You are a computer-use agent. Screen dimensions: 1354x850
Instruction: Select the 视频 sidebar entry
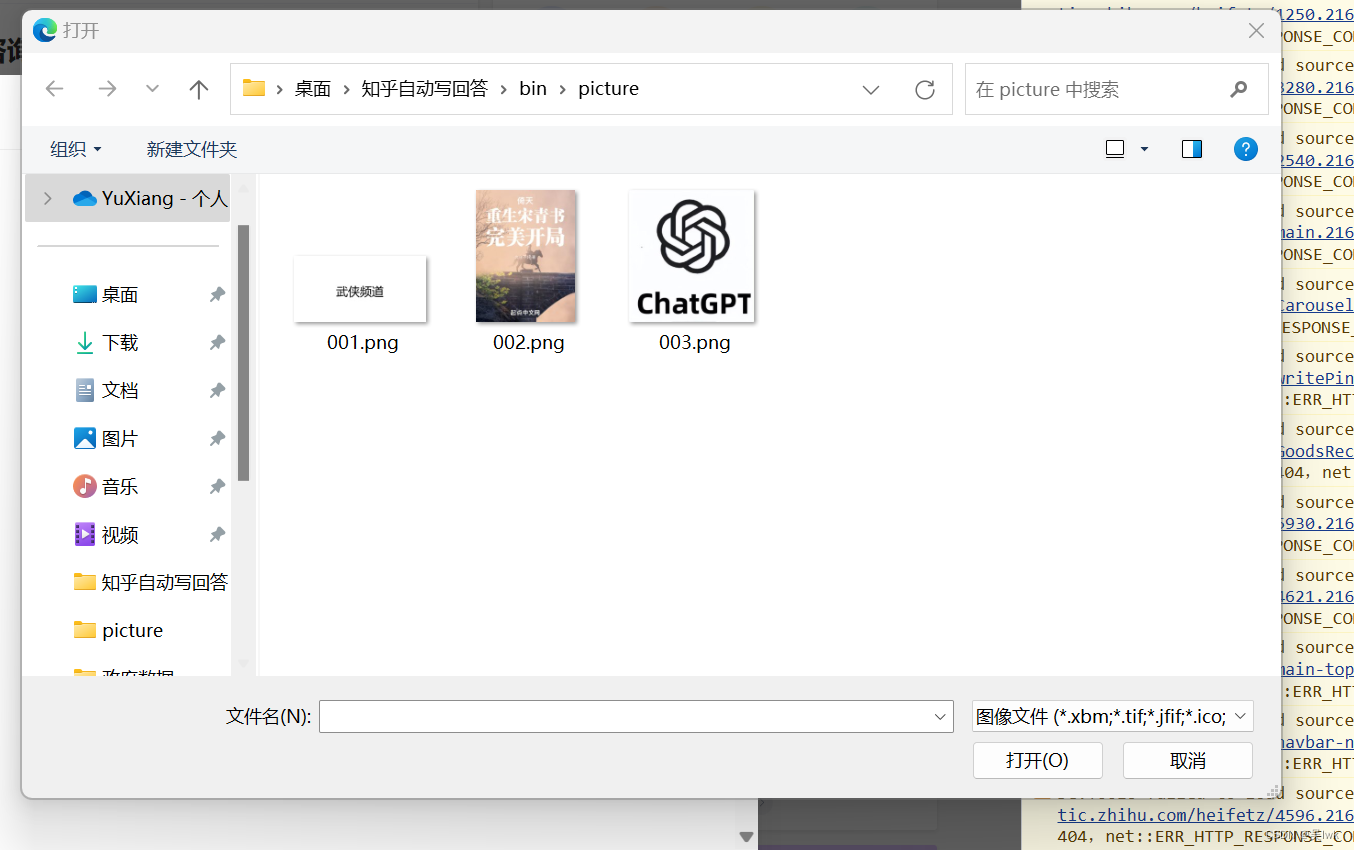pos(119,534)
